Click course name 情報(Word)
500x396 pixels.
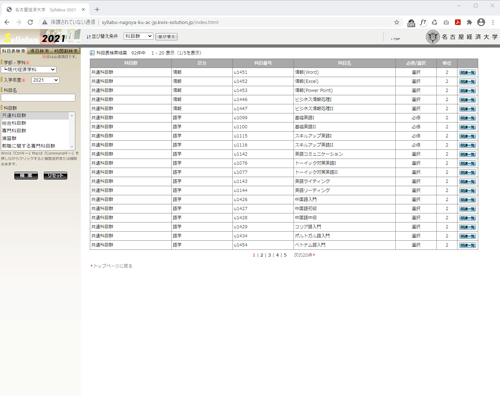click(307, 72)
